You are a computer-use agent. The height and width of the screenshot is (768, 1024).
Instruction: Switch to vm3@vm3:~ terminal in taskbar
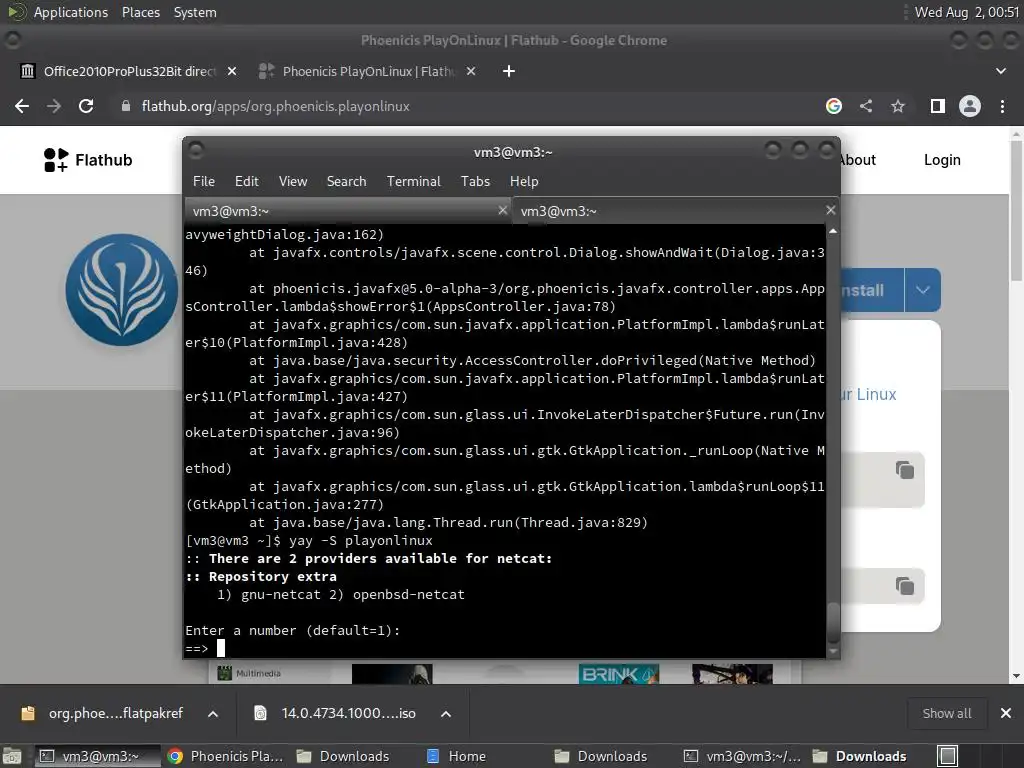click(97, 756)
